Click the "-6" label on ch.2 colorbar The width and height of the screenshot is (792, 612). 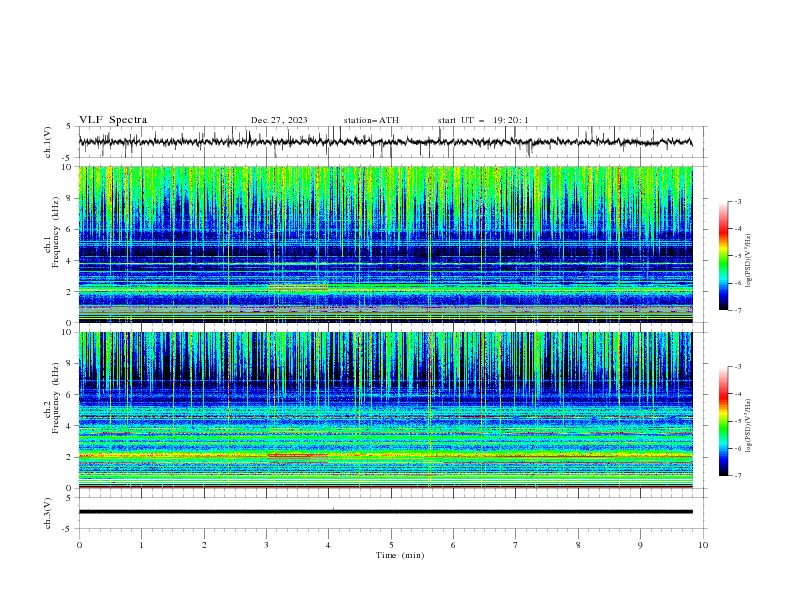pos(738,448)
